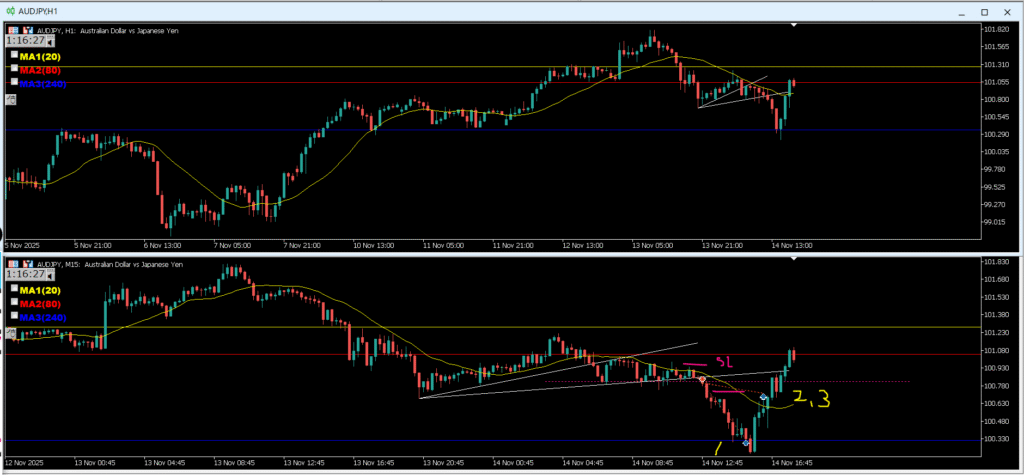1024x475 pixels.
Task: Click the mouse icon button in H1 chart
Action: 11,99
